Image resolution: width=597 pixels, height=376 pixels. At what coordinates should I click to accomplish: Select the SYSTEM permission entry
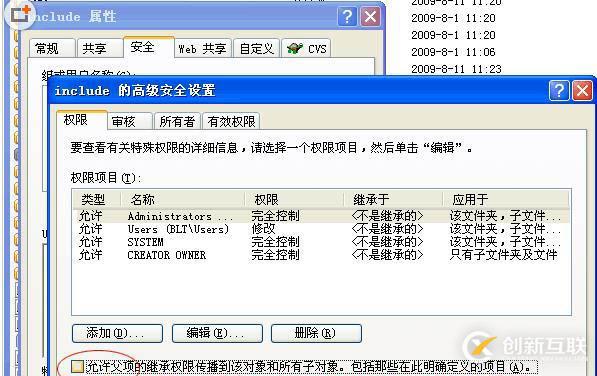[x=321, y=242]
